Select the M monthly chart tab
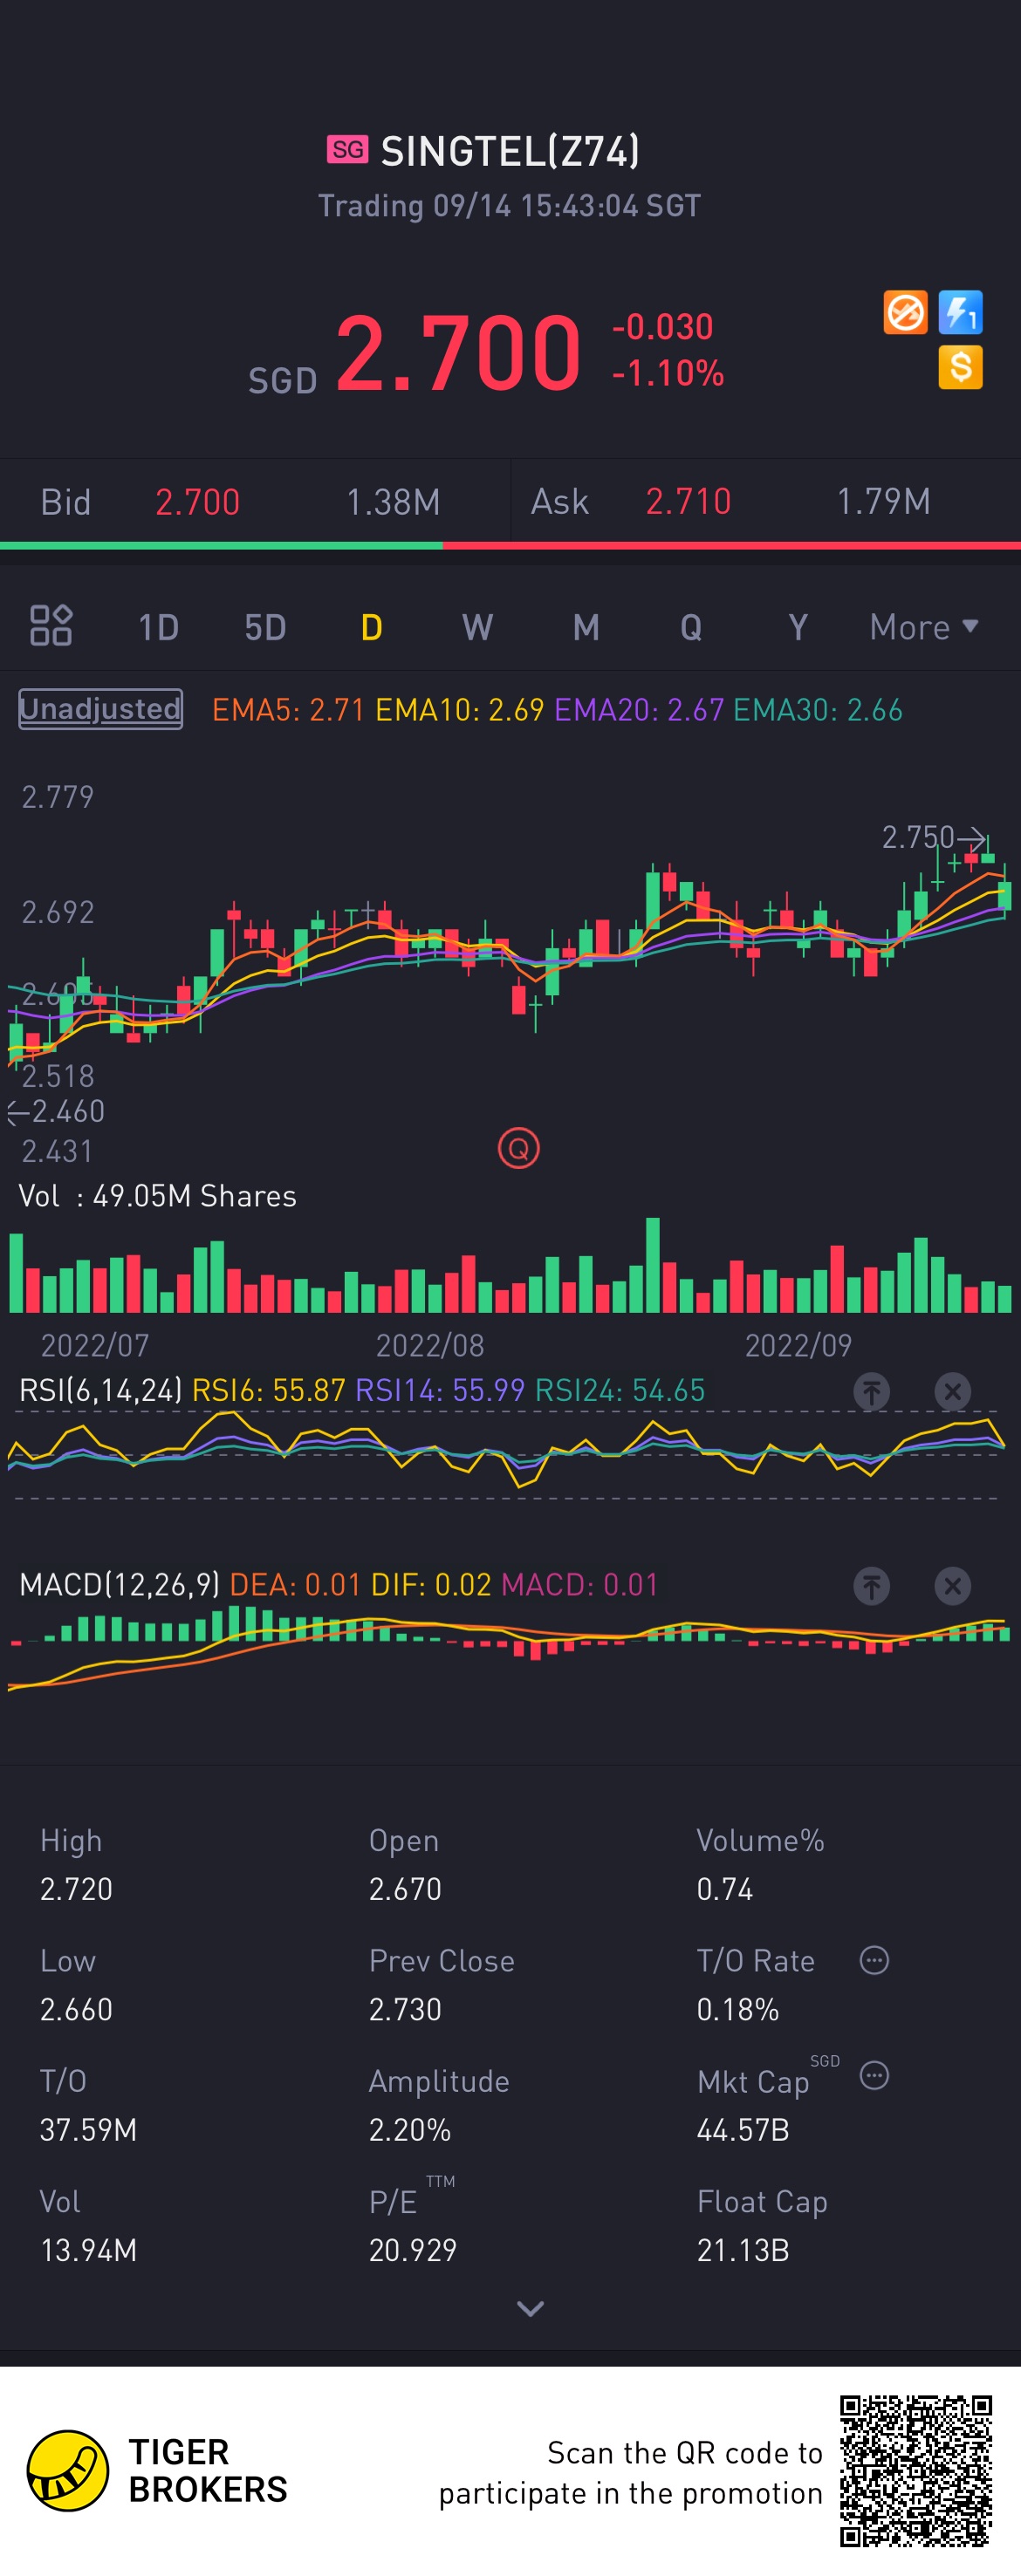1021x2576 pixels. click(586, 627)
